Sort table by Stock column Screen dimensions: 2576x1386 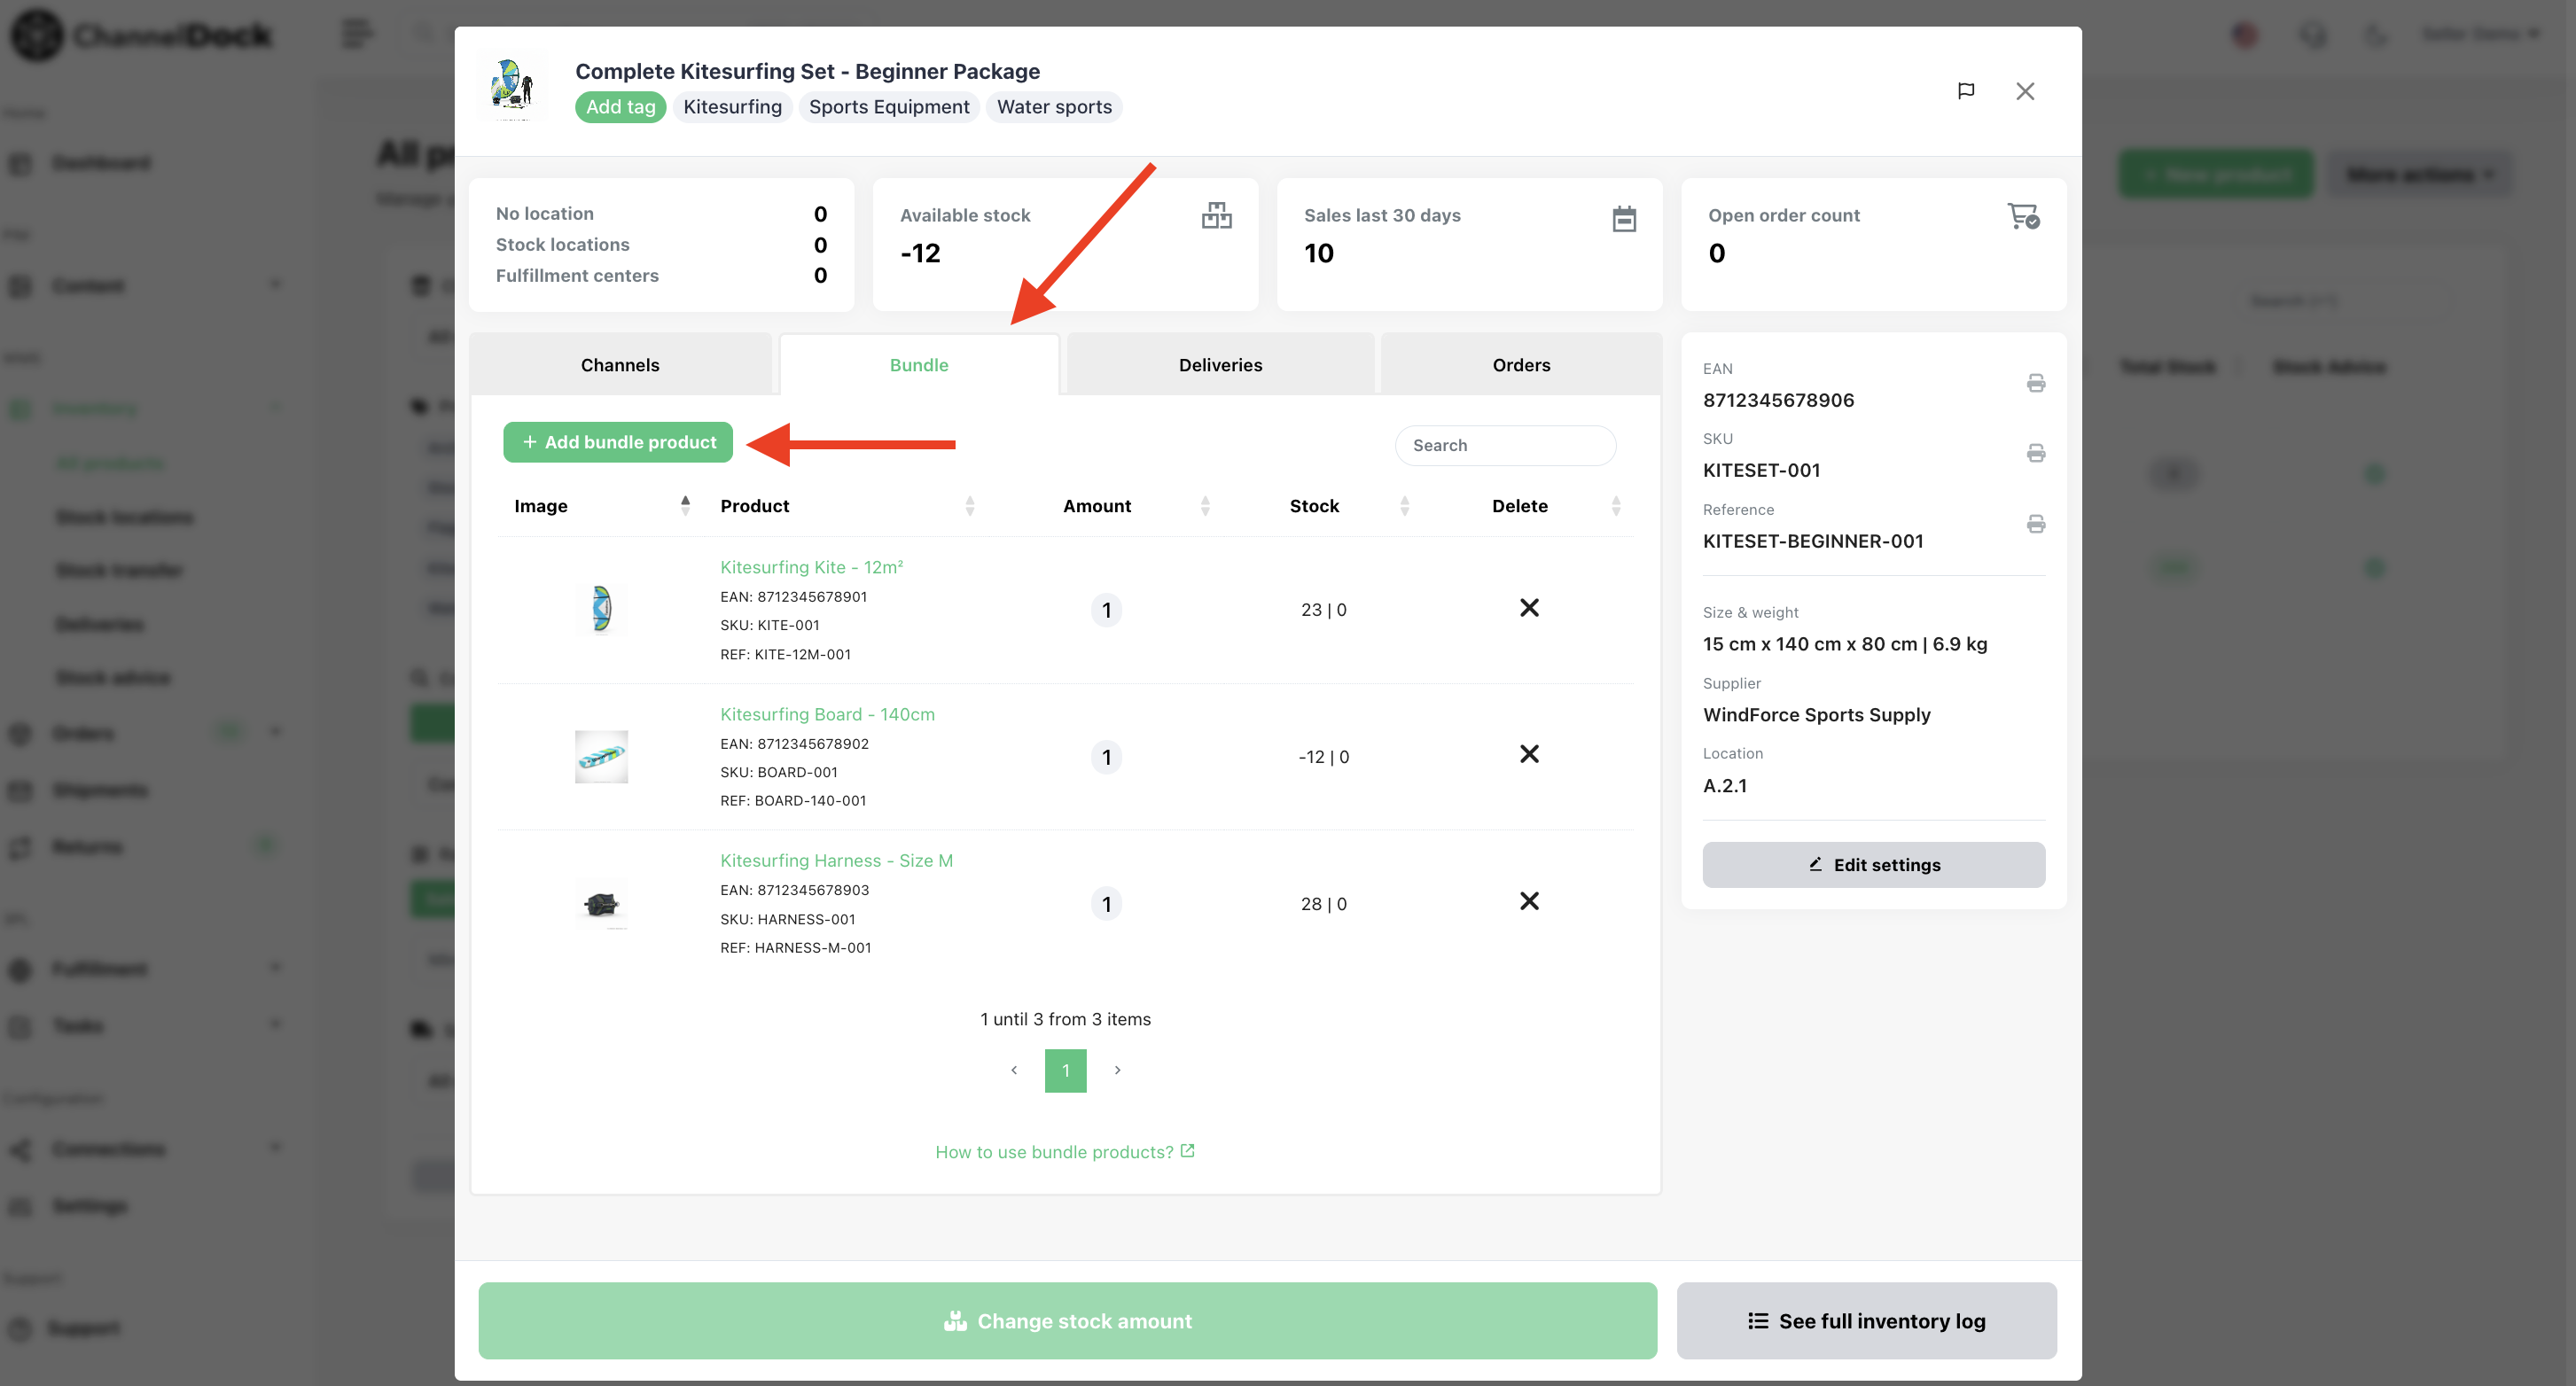(x=1404, y=506)
